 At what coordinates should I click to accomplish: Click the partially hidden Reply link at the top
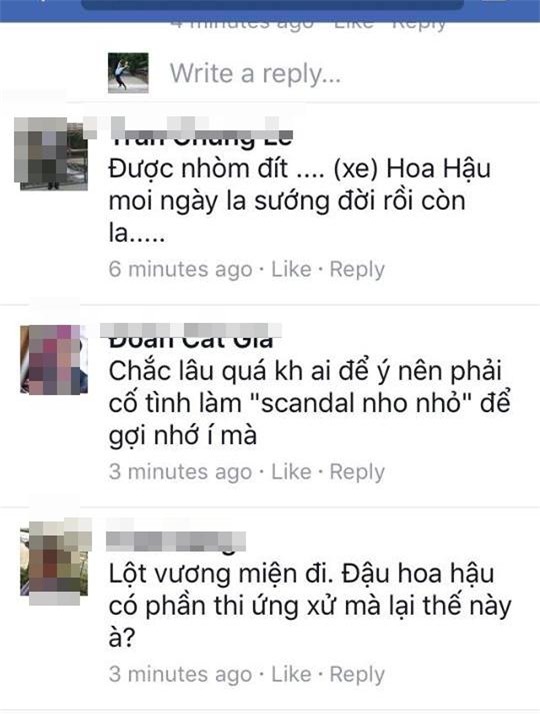419,26
